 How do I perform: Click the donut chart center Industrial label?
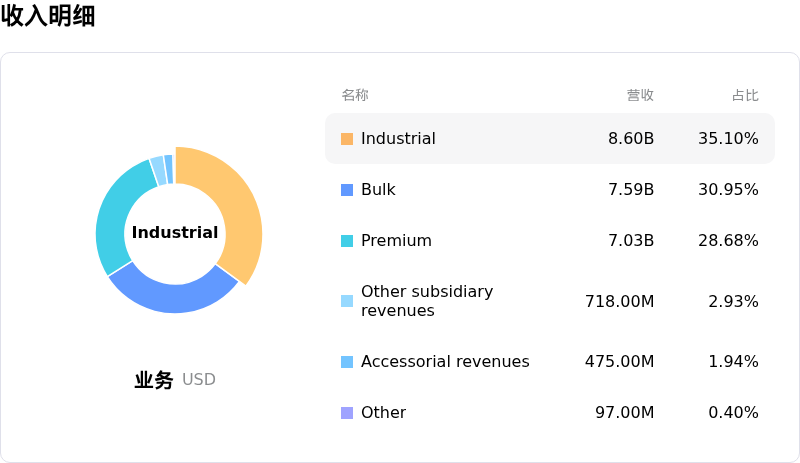pyautogui.click(x=175, y=233)
